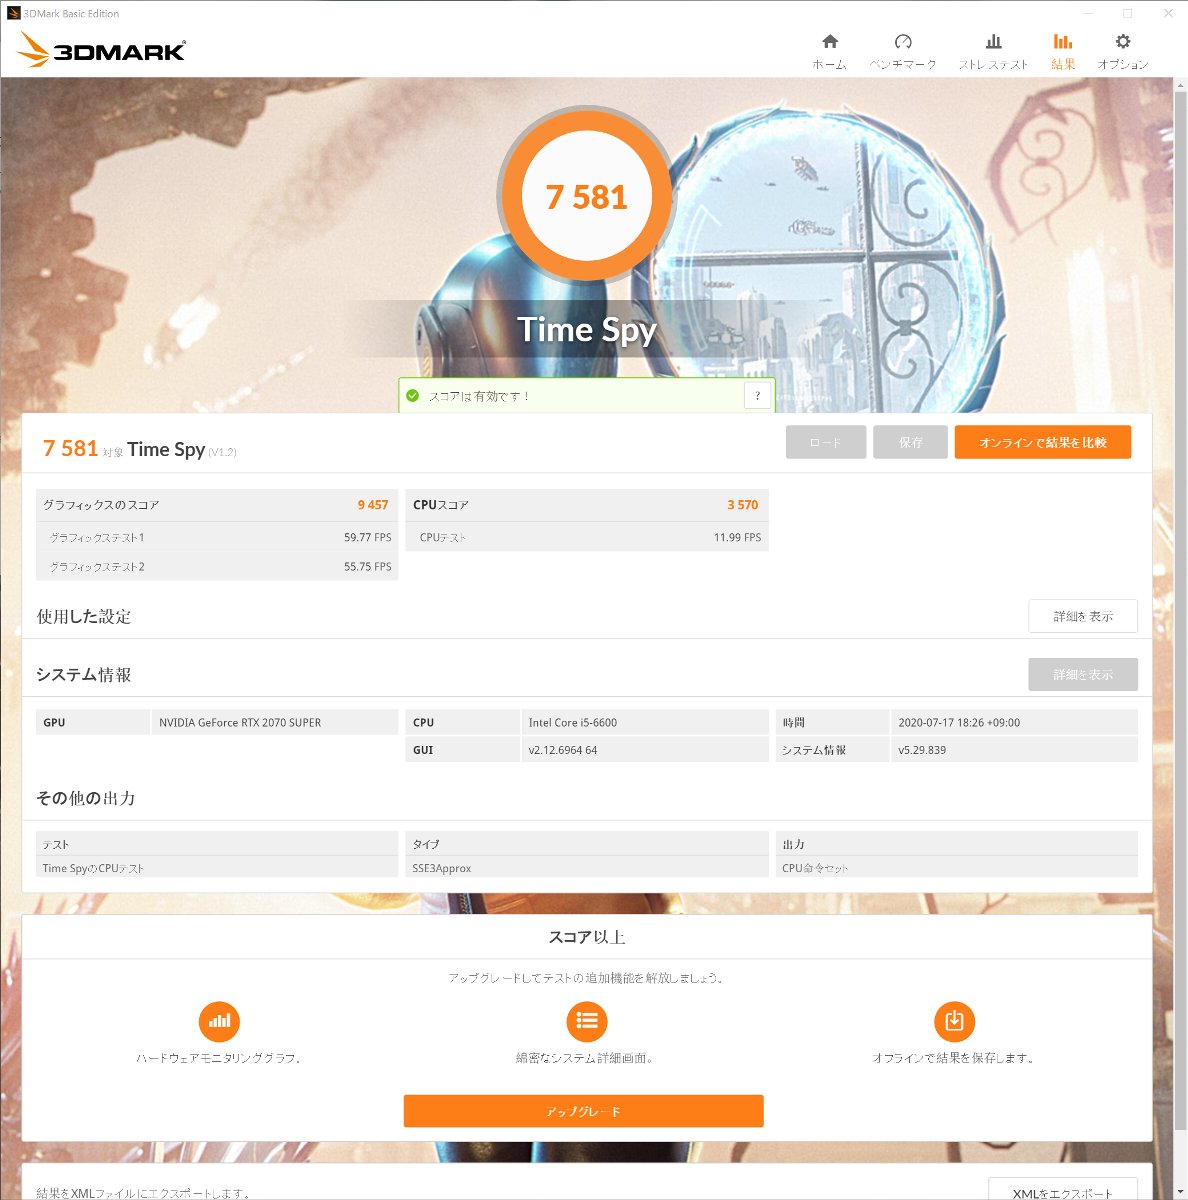
Task: Click the orange アップグレード upgrade button
Action: click(x=584, y=1111)
